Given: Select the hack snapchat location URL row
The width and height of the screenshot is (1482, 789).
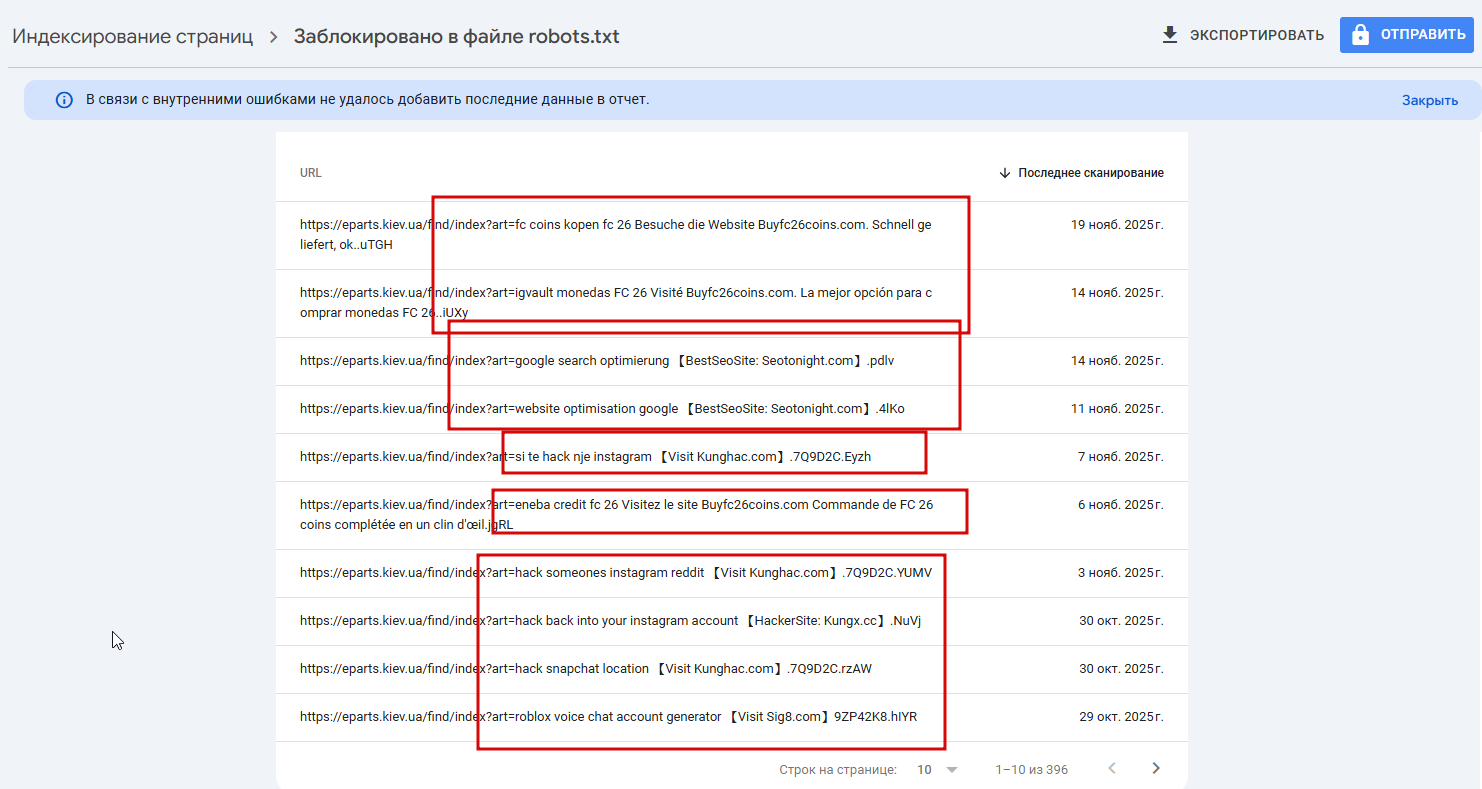Looking at the screenshot, I should click(x=732, y=669).
